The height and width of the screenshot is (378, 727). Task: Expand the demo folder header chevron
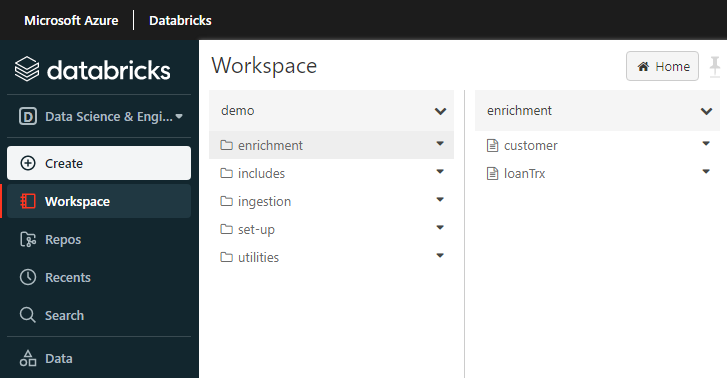[x=440, y=111]
